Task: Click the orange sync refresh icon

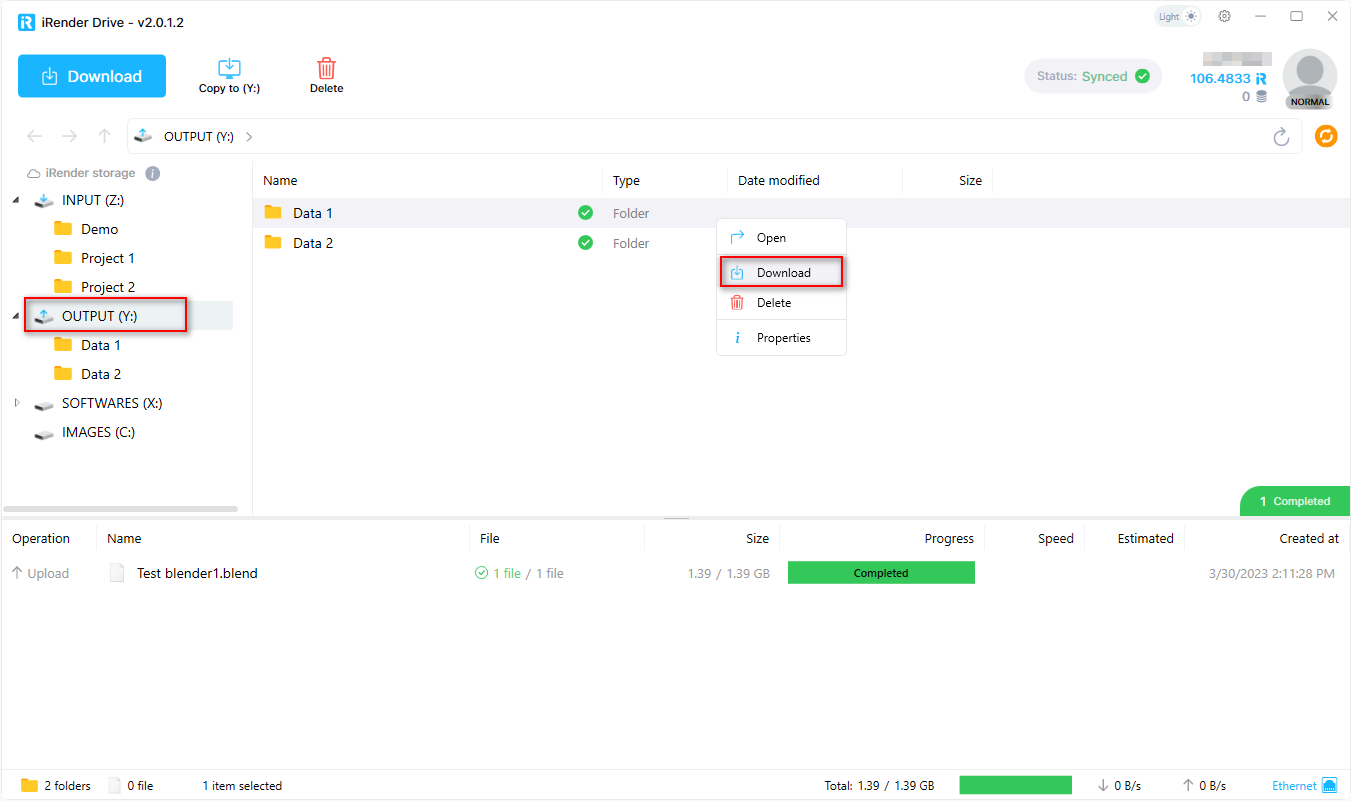Action: [1326, 136]
